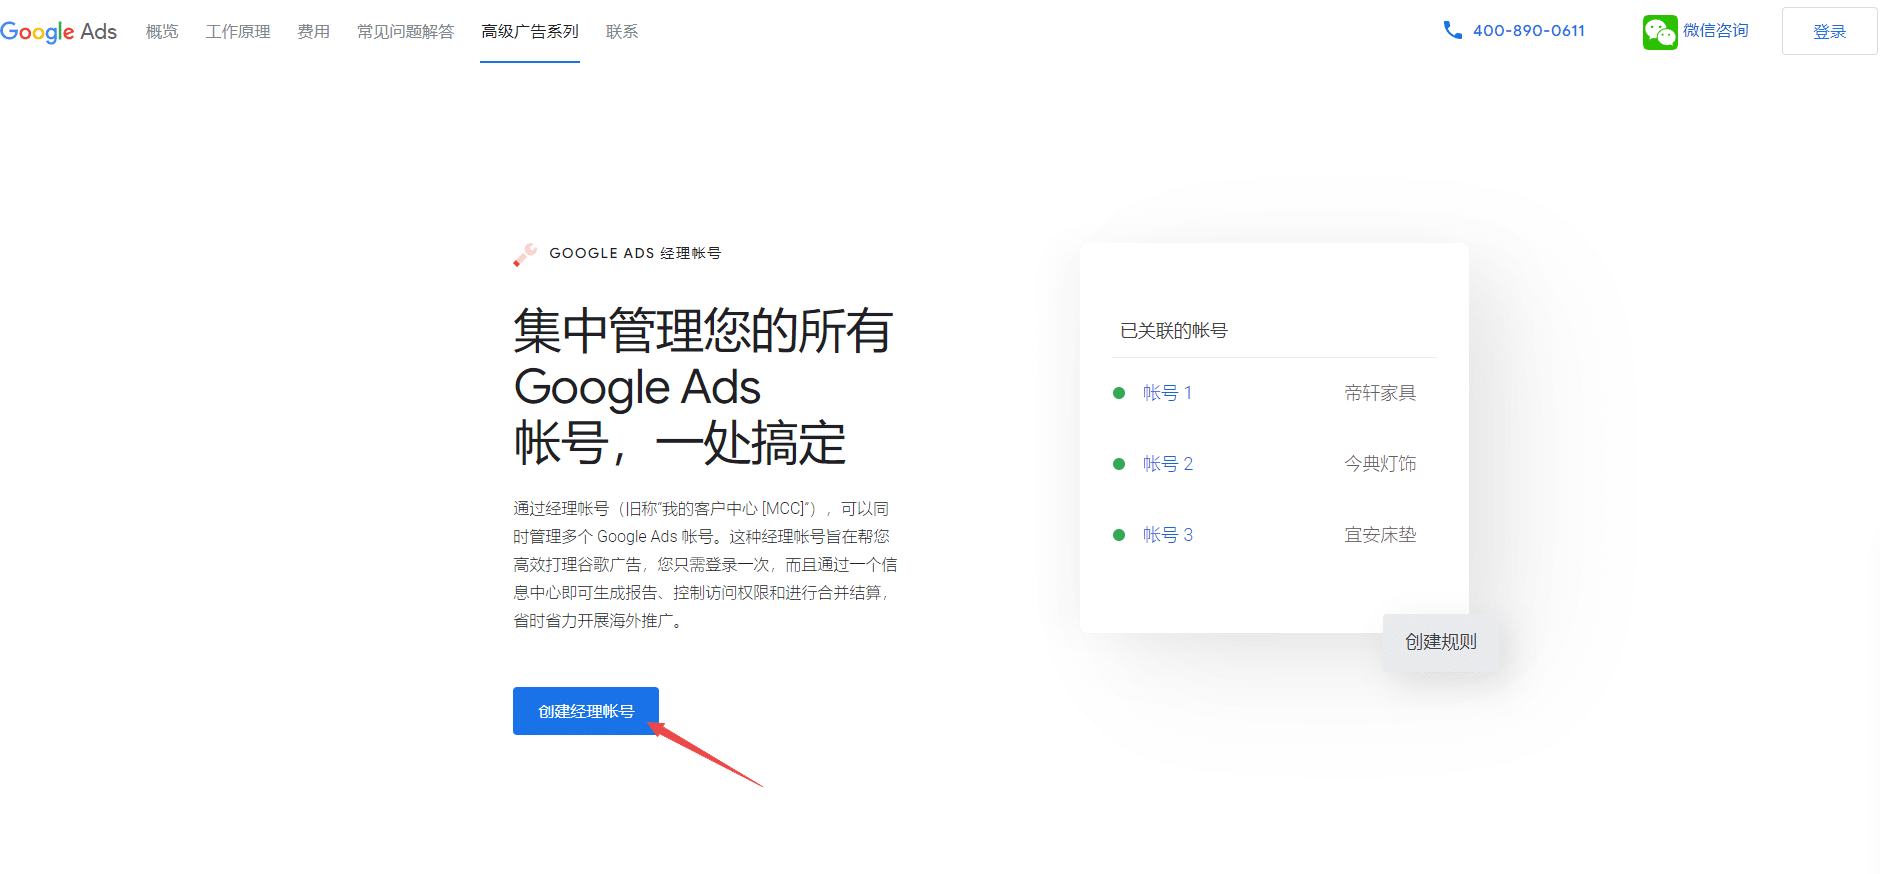The width and height of the screenshot is (1880, 874).
Task: Click the 登录 button
Action: [x=1829, y=31]
